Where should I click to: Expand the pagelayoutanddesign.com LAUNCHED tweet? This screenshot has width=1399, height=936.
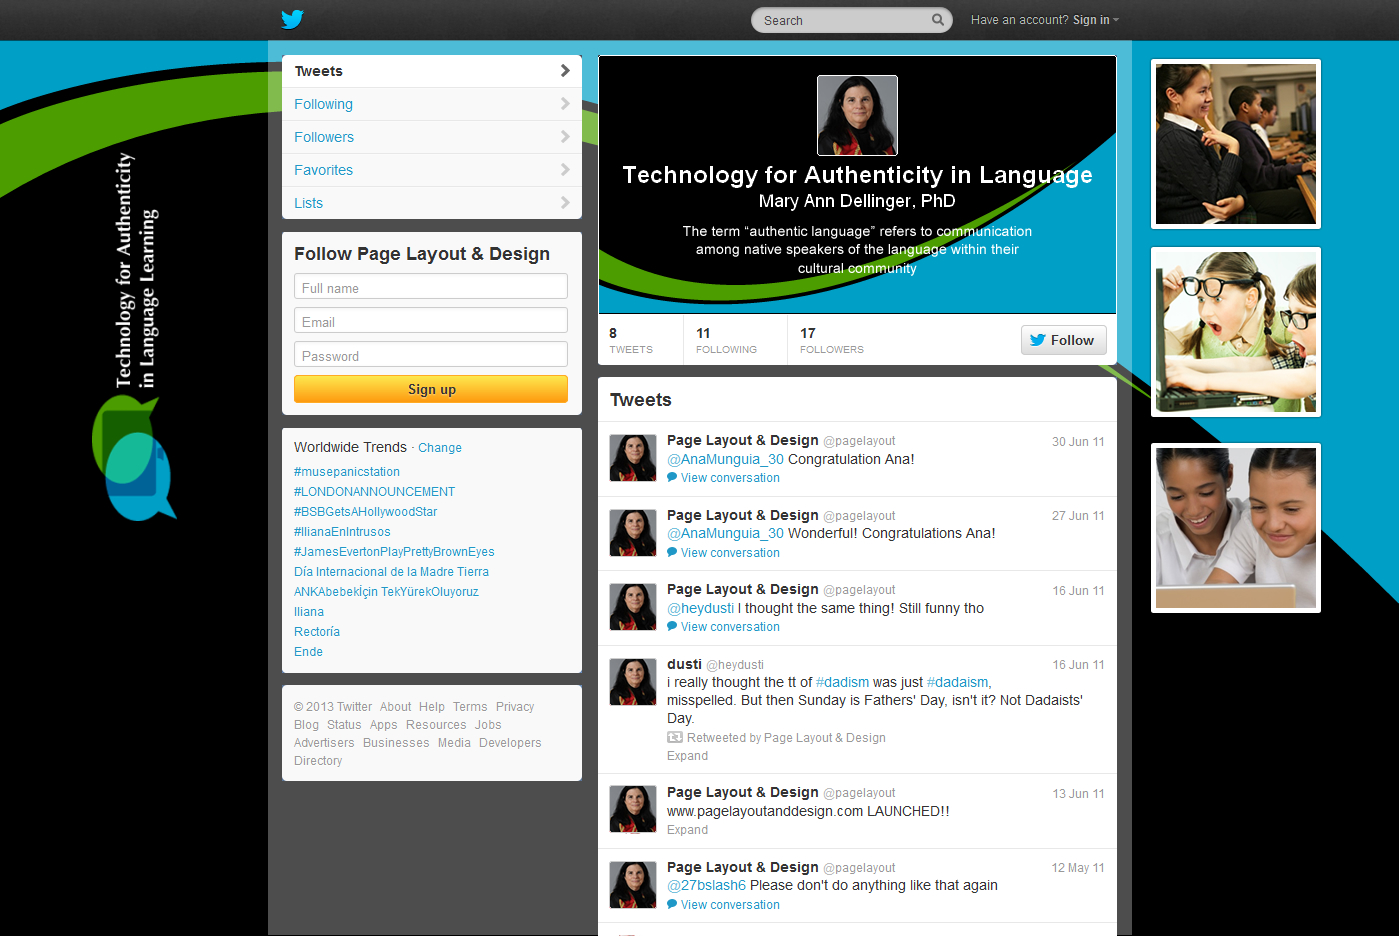687,830
